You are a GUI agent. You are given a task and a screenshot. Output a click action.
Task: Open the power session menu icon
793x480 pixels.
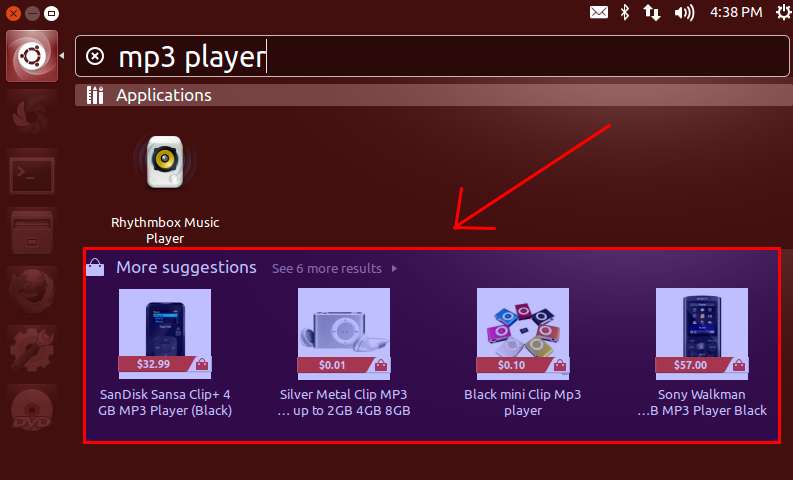tap(784, 12)
